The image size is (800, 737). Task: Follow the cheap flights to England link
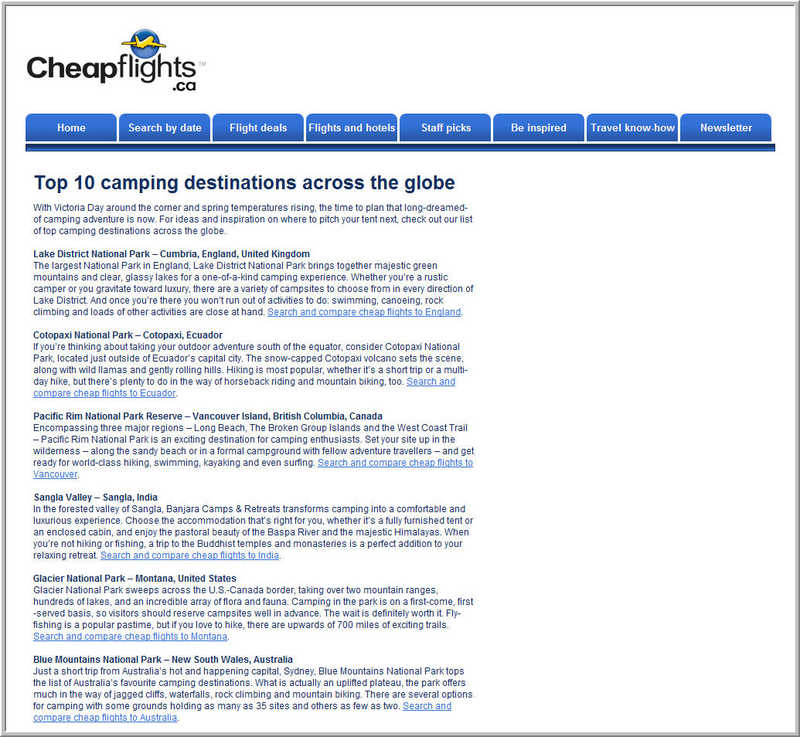point(364,312)
